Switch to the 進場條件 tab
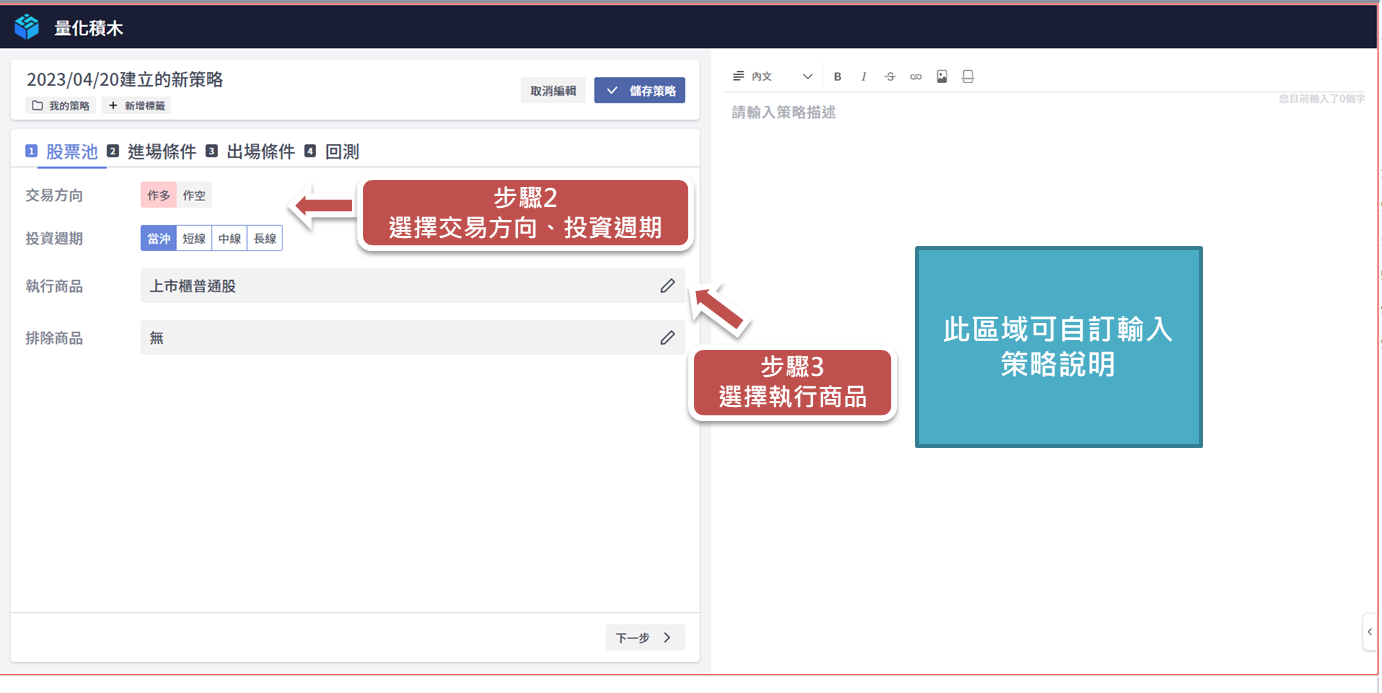 pos(161,152)
